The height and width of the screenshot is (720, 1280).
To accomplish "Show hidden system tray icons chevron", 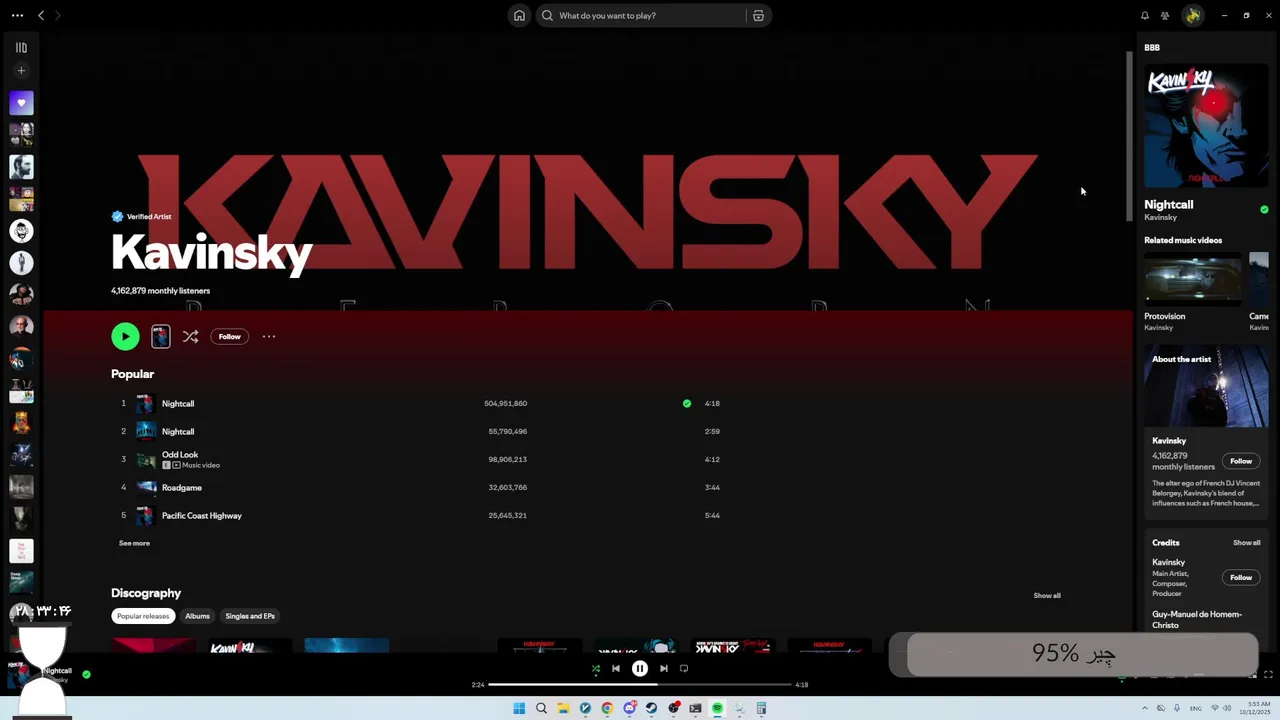I will [x=1145, y=708].
